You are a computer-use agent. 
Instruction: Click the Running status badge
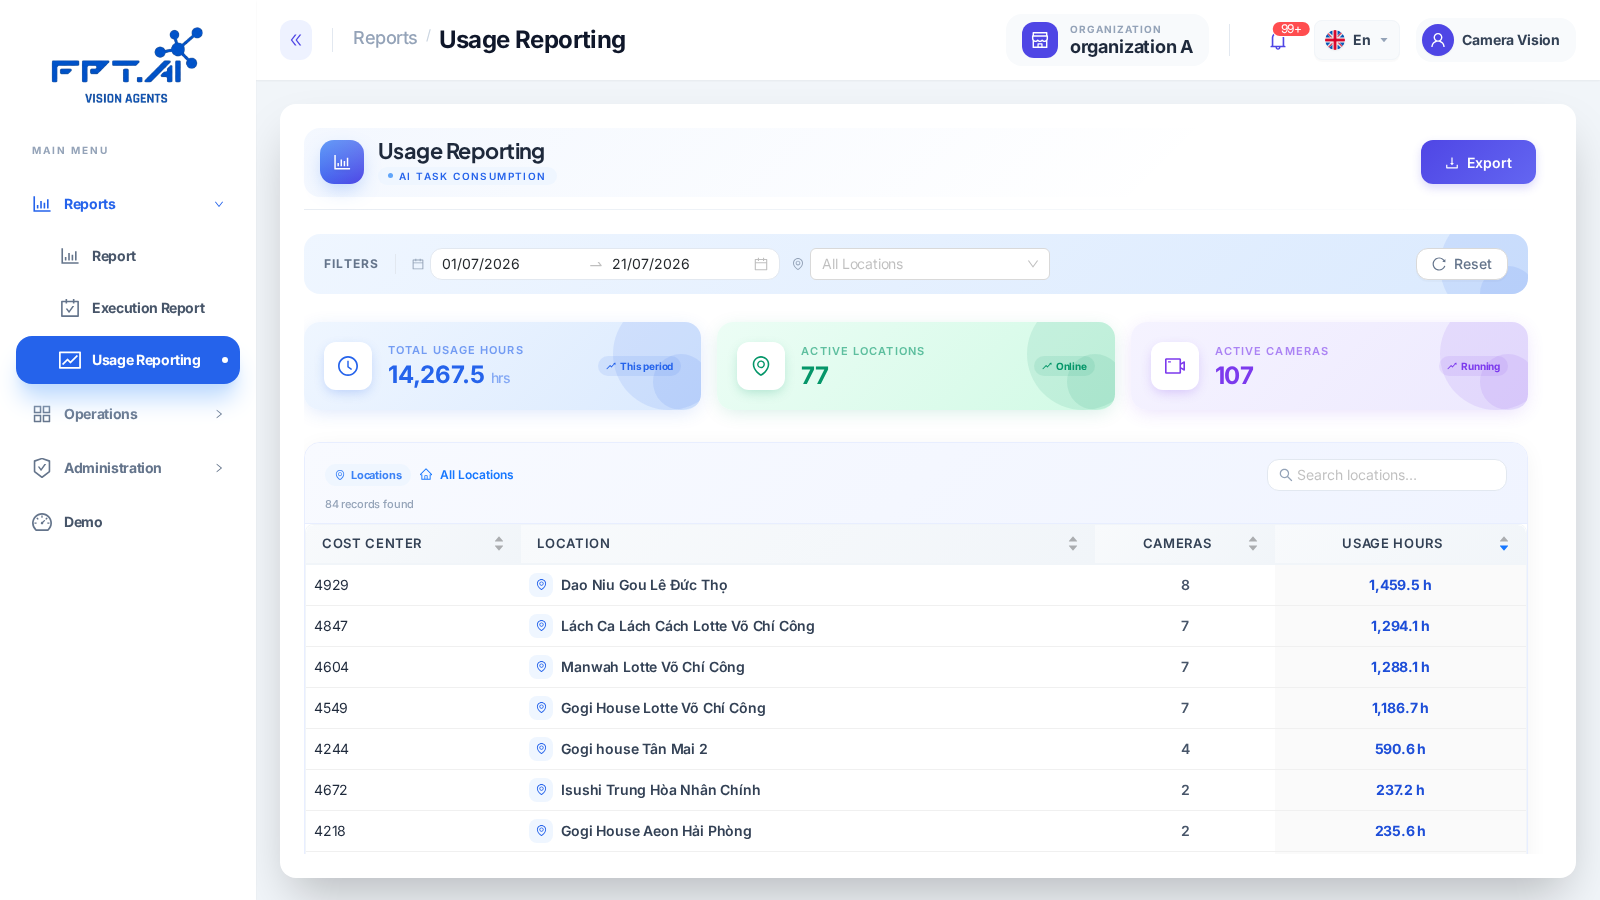click(x=1473, y=366)
